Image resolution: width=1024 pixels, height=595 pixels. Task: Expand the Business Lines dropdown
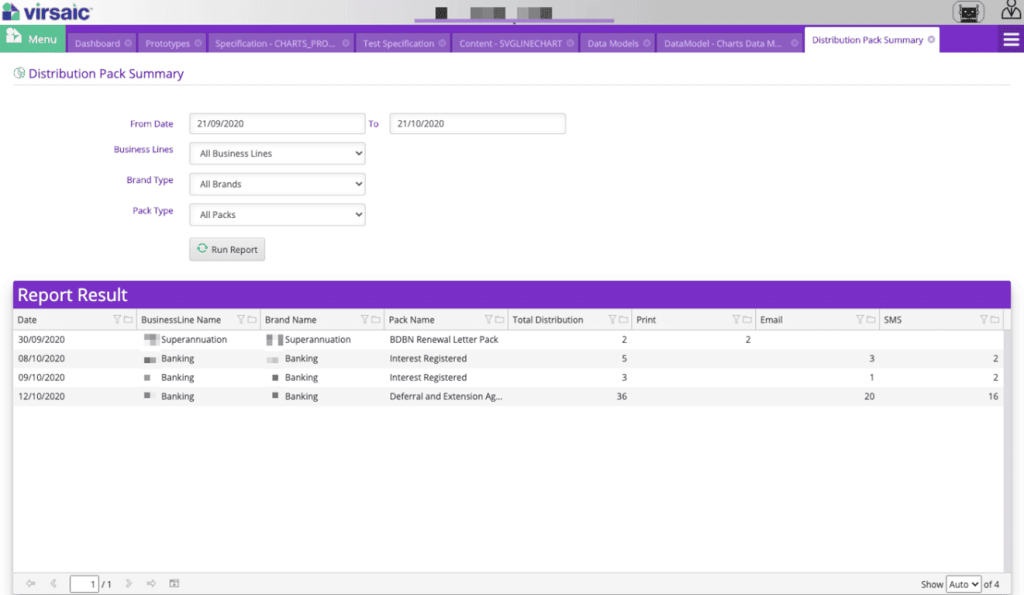coord(277,154)
